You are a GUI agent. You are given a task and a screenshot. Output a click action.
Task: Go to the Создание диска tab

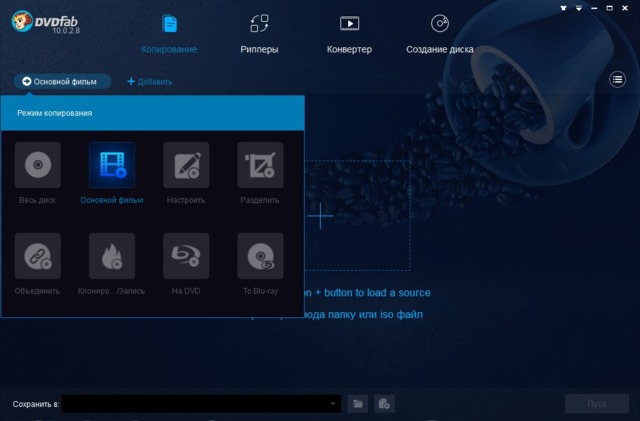pyautogui.click(x=440, y=33)
